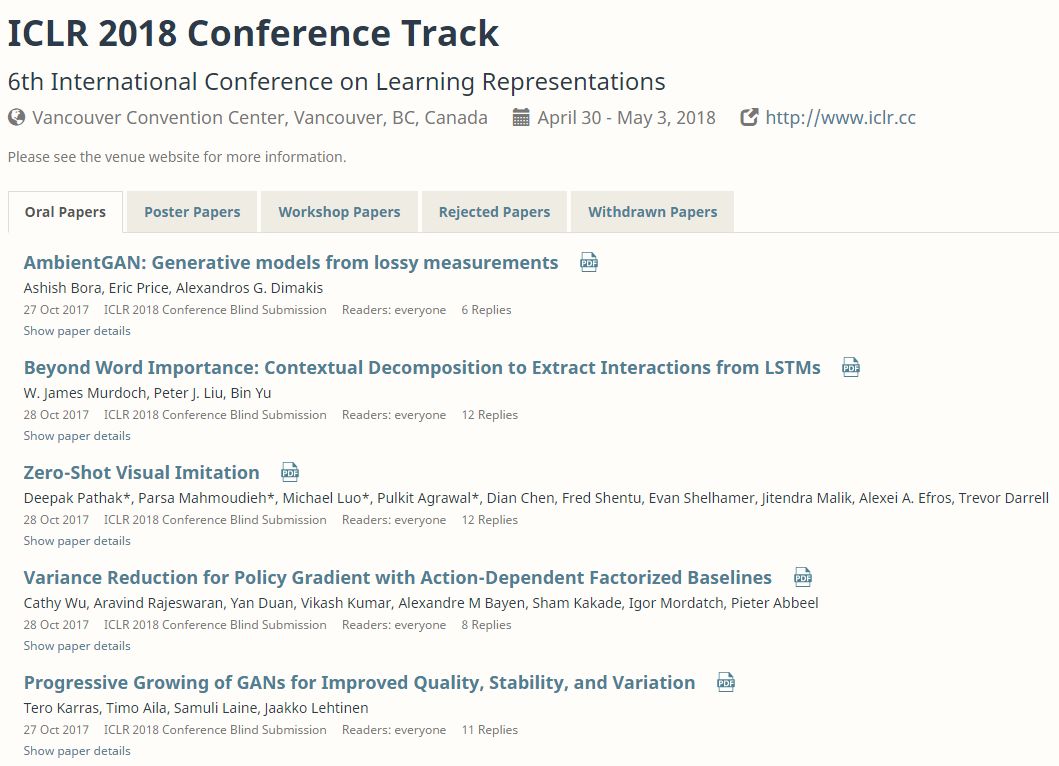Viewport: 1059px width, 766px height.
Task: Click the globe icon beside Vancouver venue
Action: point(16,118)
